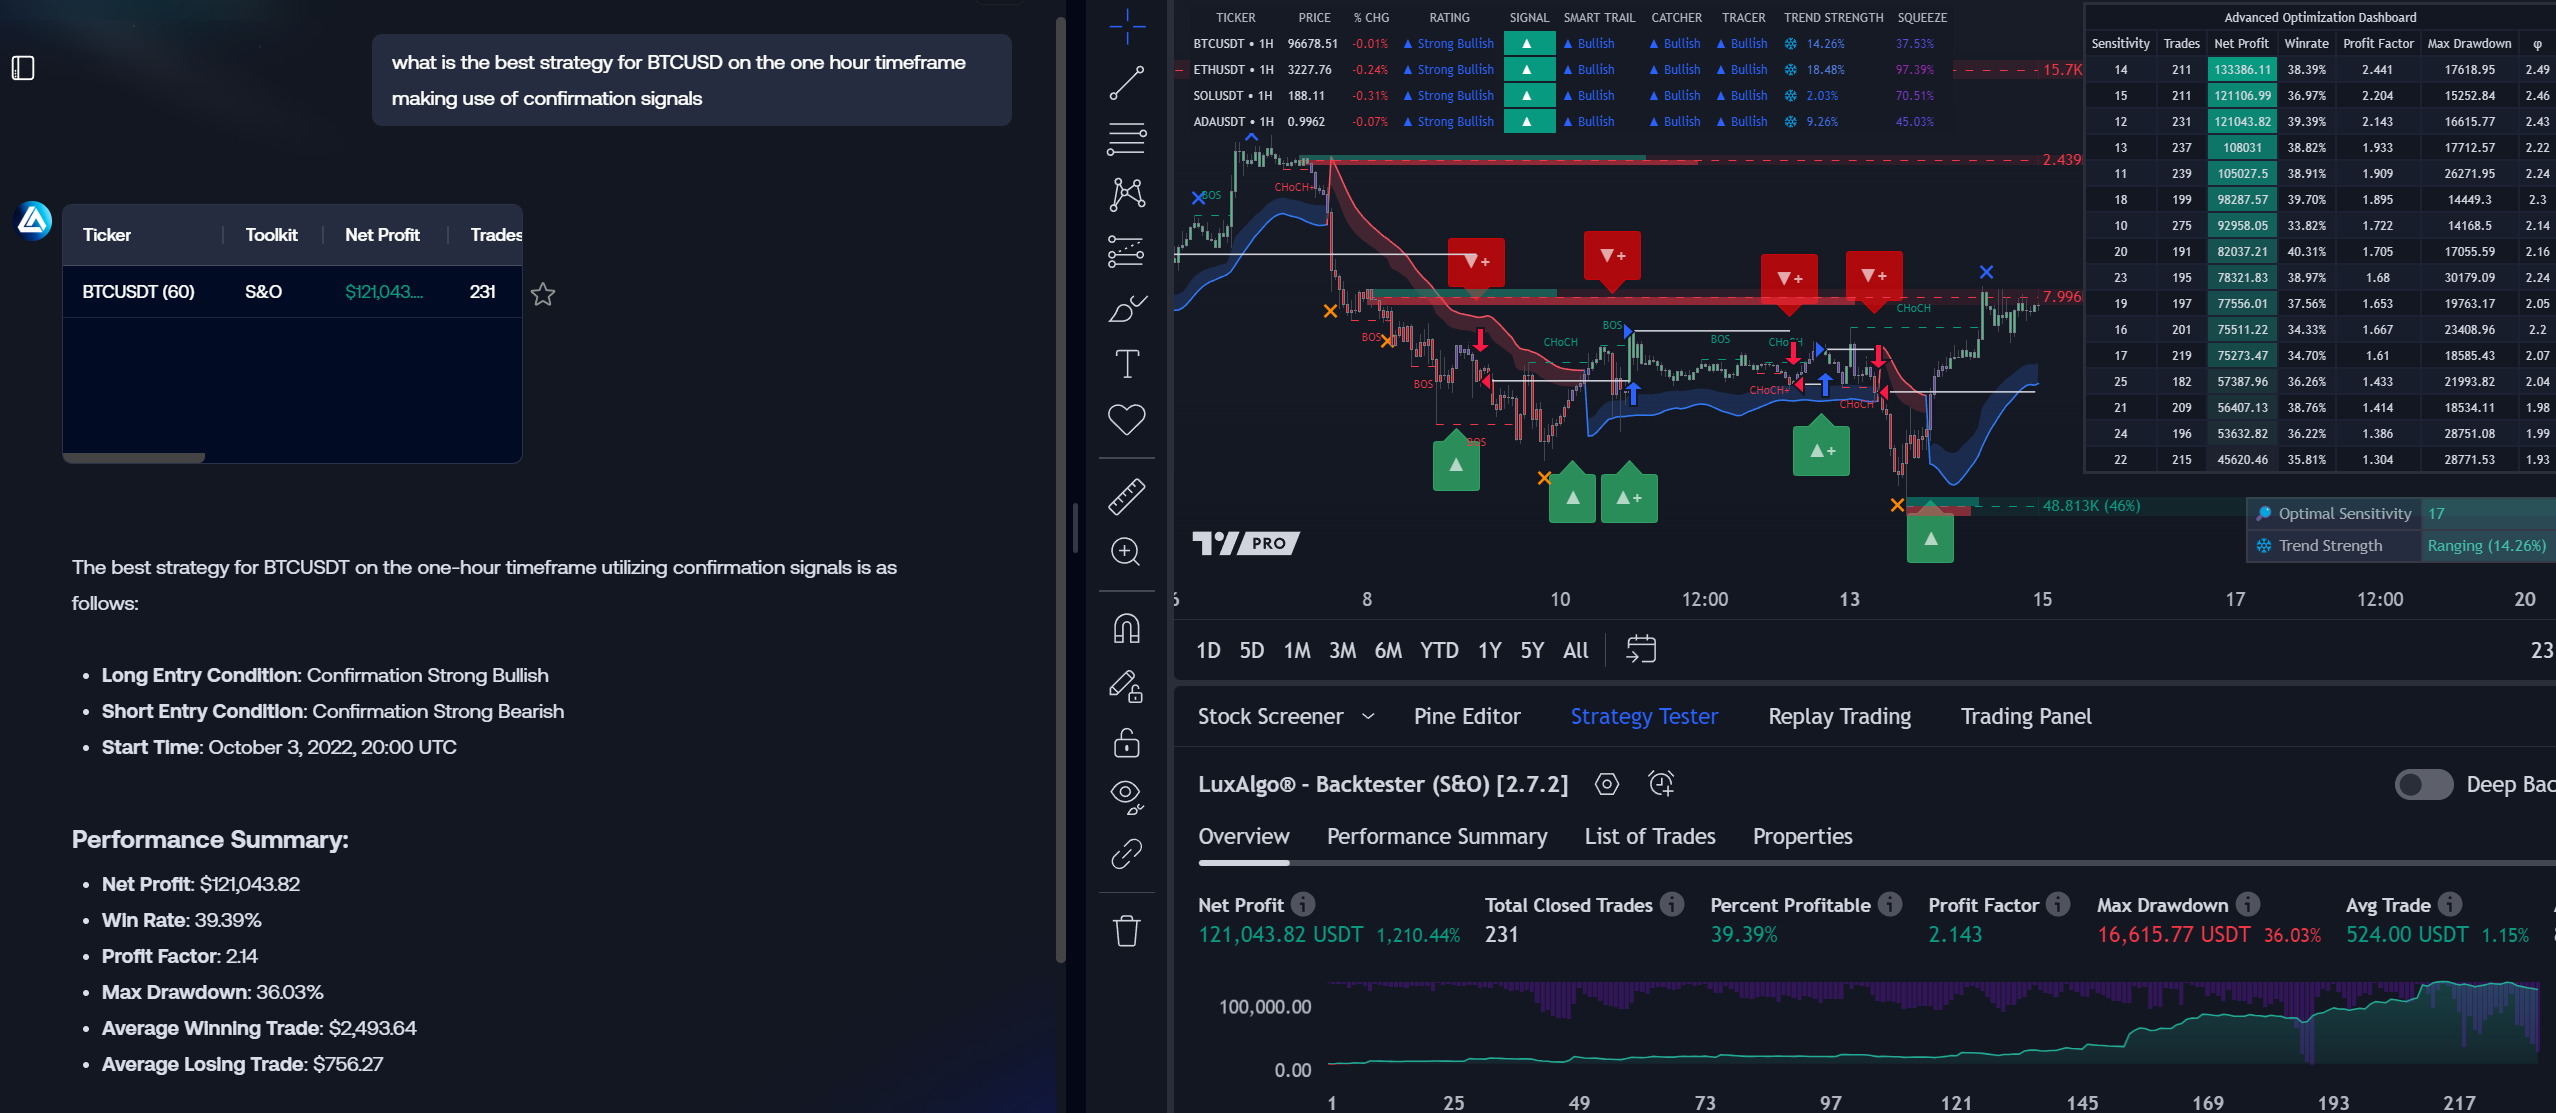The image size is (2556, 1113).
Task: Star the BTCUSDT strategy result
Action: tap(543, 294)
